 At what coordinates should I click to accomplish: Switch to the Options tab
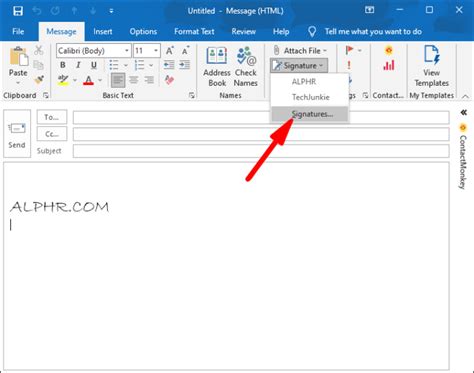click(x=143, y=32)
